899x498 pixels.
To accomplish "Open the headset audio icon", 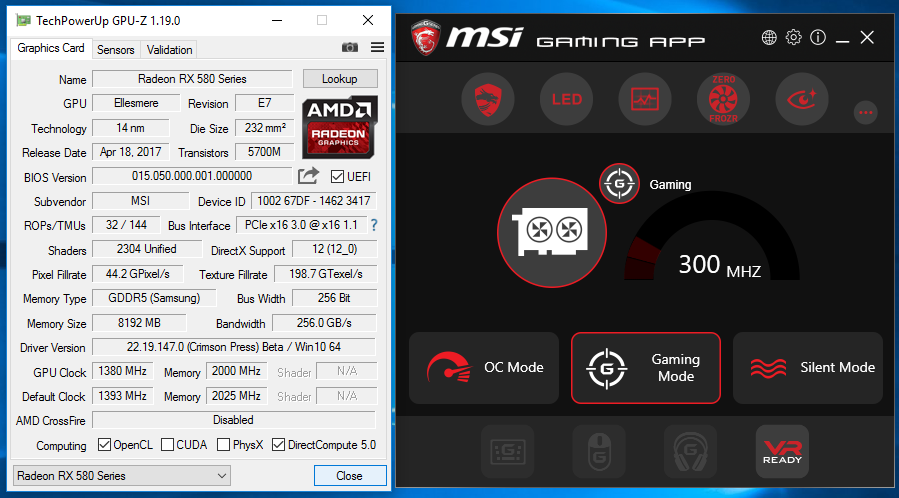I will coord(690,452).
